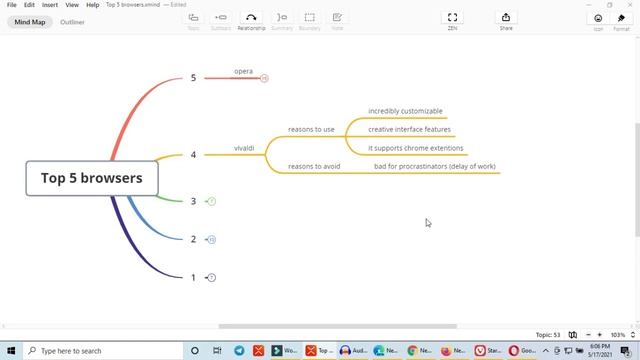The image size is (640, 360).
Task: Click the vertical scrollbar thumb
Action: 637,180
